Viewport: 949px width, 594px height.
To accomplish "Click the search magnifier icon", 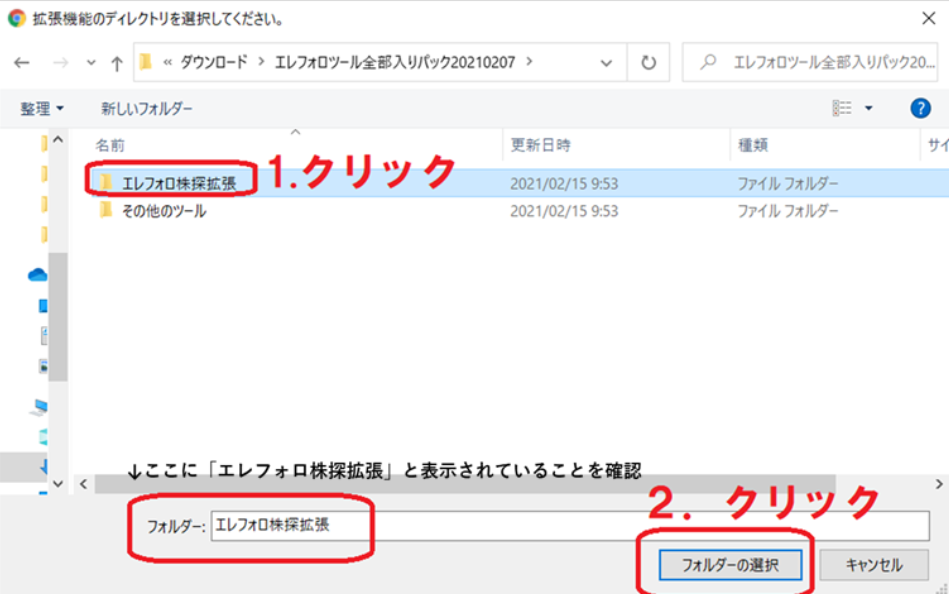I will point(708,62).
